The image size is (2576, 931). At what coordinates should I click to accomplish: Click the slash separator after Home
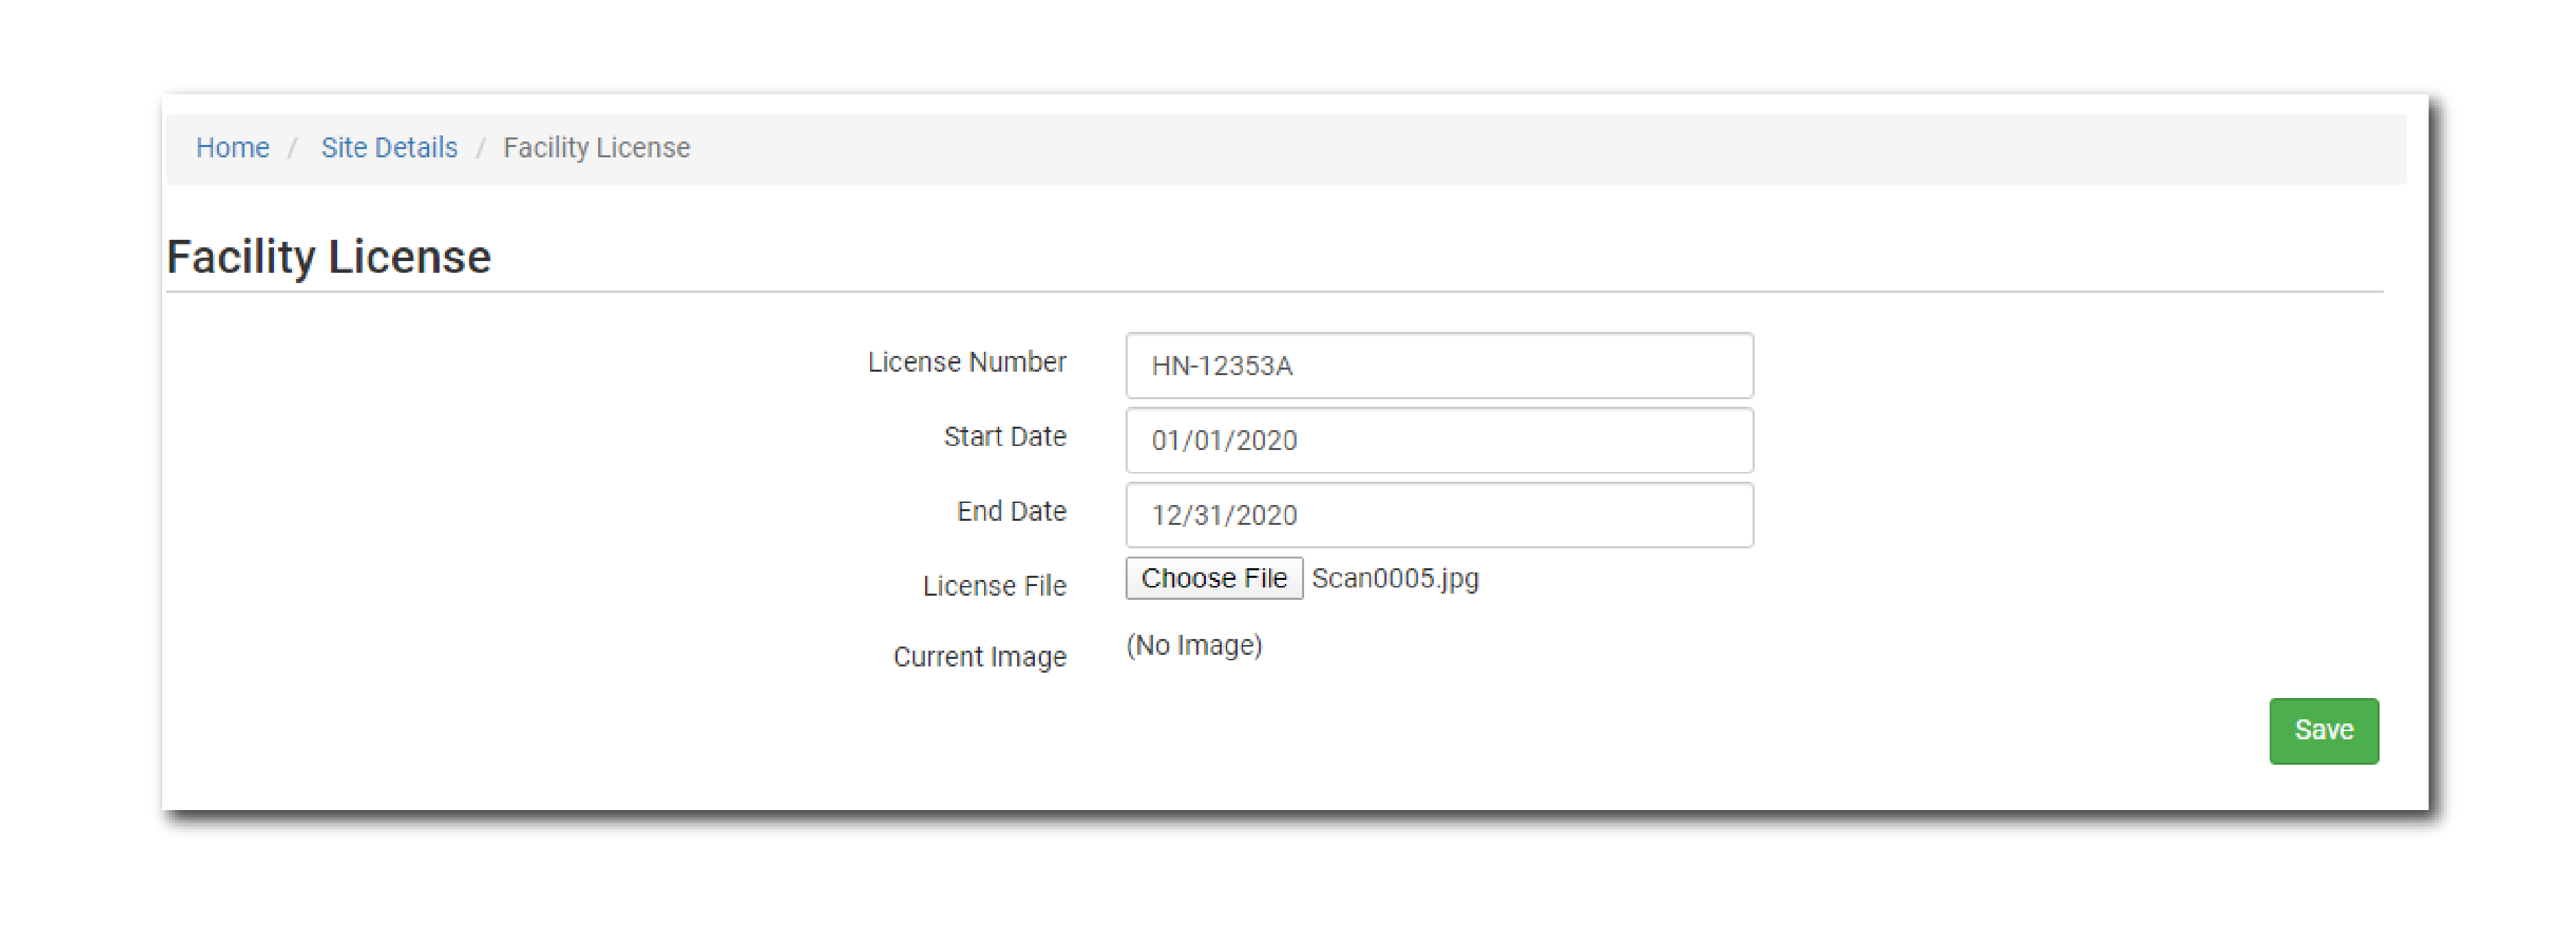click(x=293, y=149)
